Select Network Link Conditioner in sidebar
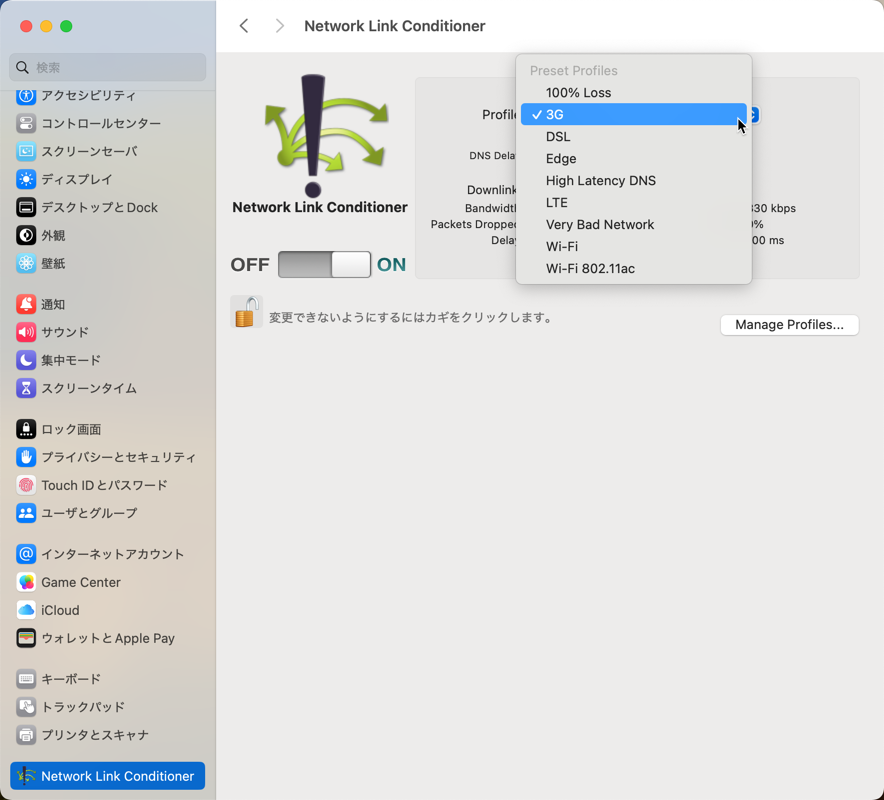The height and width of the screenshot is (800, 884). click(x=107, y=776)
